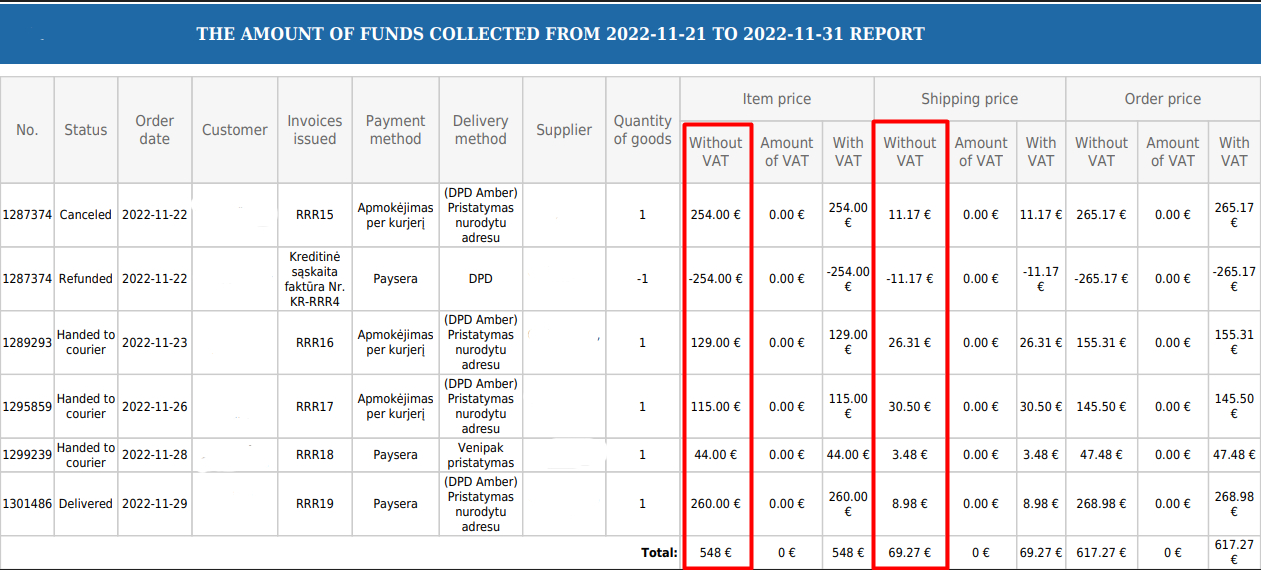Click the report title banner

pyautogui.click(x=560, y=34)
